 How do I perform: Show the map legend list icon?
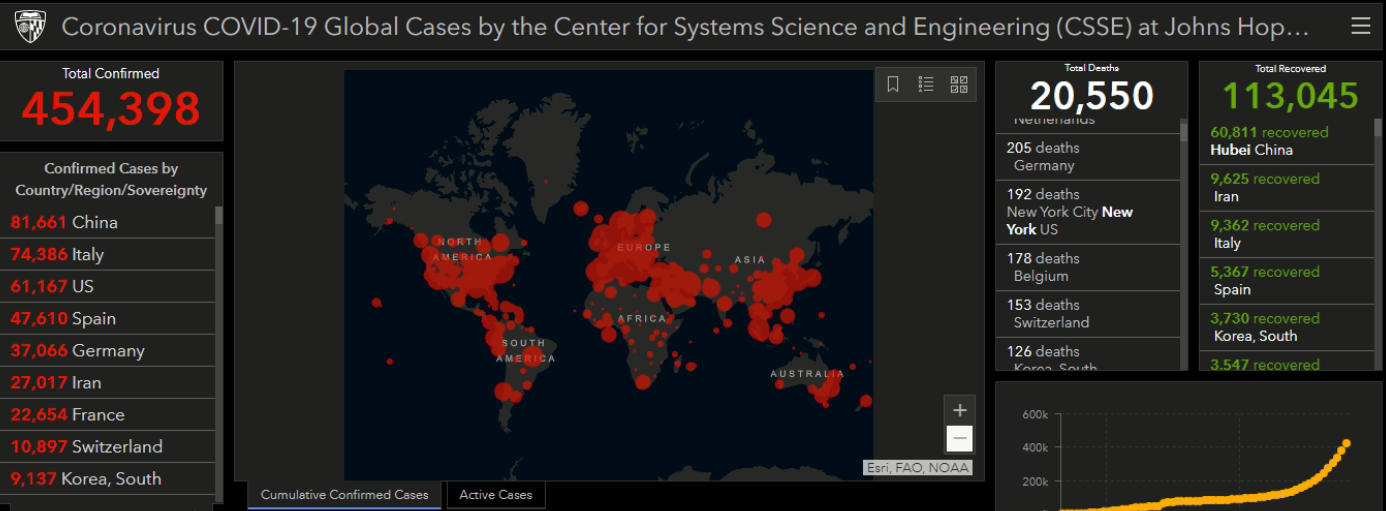926,85
